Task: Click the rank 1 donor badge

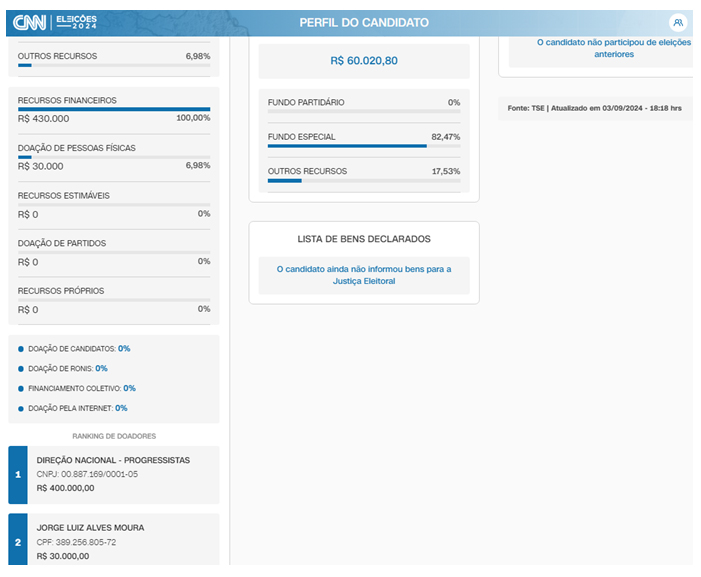Action: pos(17,475)
